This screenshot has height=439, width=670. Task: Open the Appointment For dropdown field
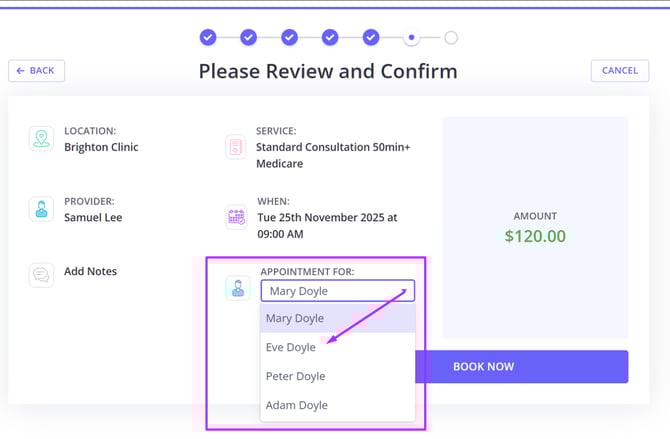tap(337, 291)
